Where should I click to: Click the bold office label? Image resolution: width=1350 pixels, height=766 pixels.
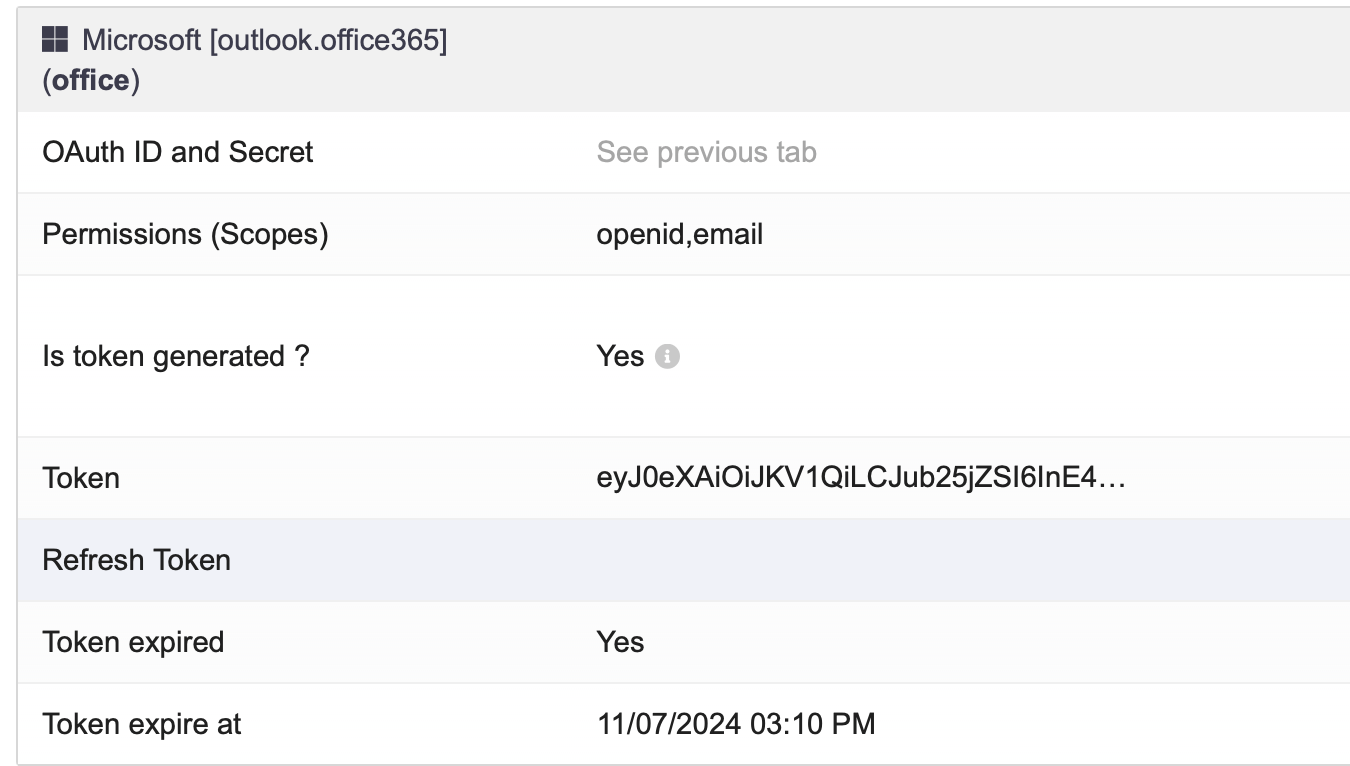tap(91, 80)
